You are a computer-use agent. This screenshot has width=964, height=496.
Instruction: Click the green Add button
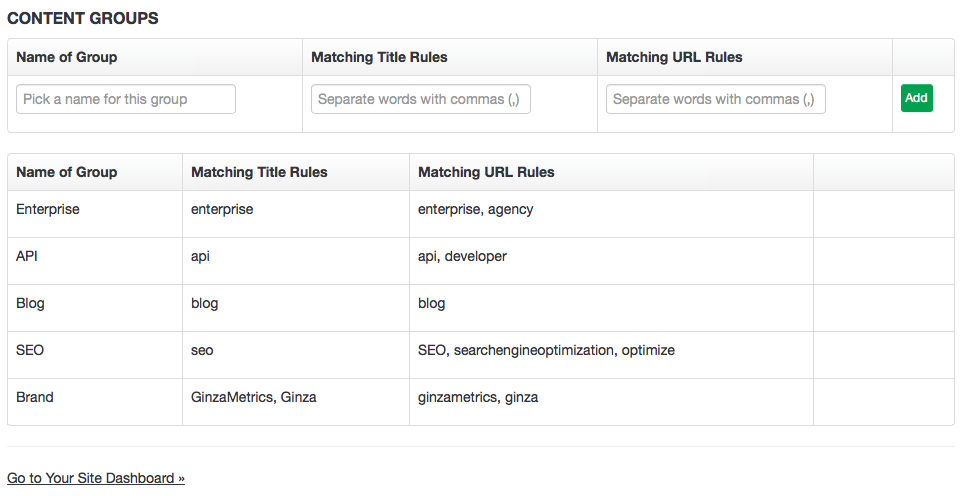[917, 98]
